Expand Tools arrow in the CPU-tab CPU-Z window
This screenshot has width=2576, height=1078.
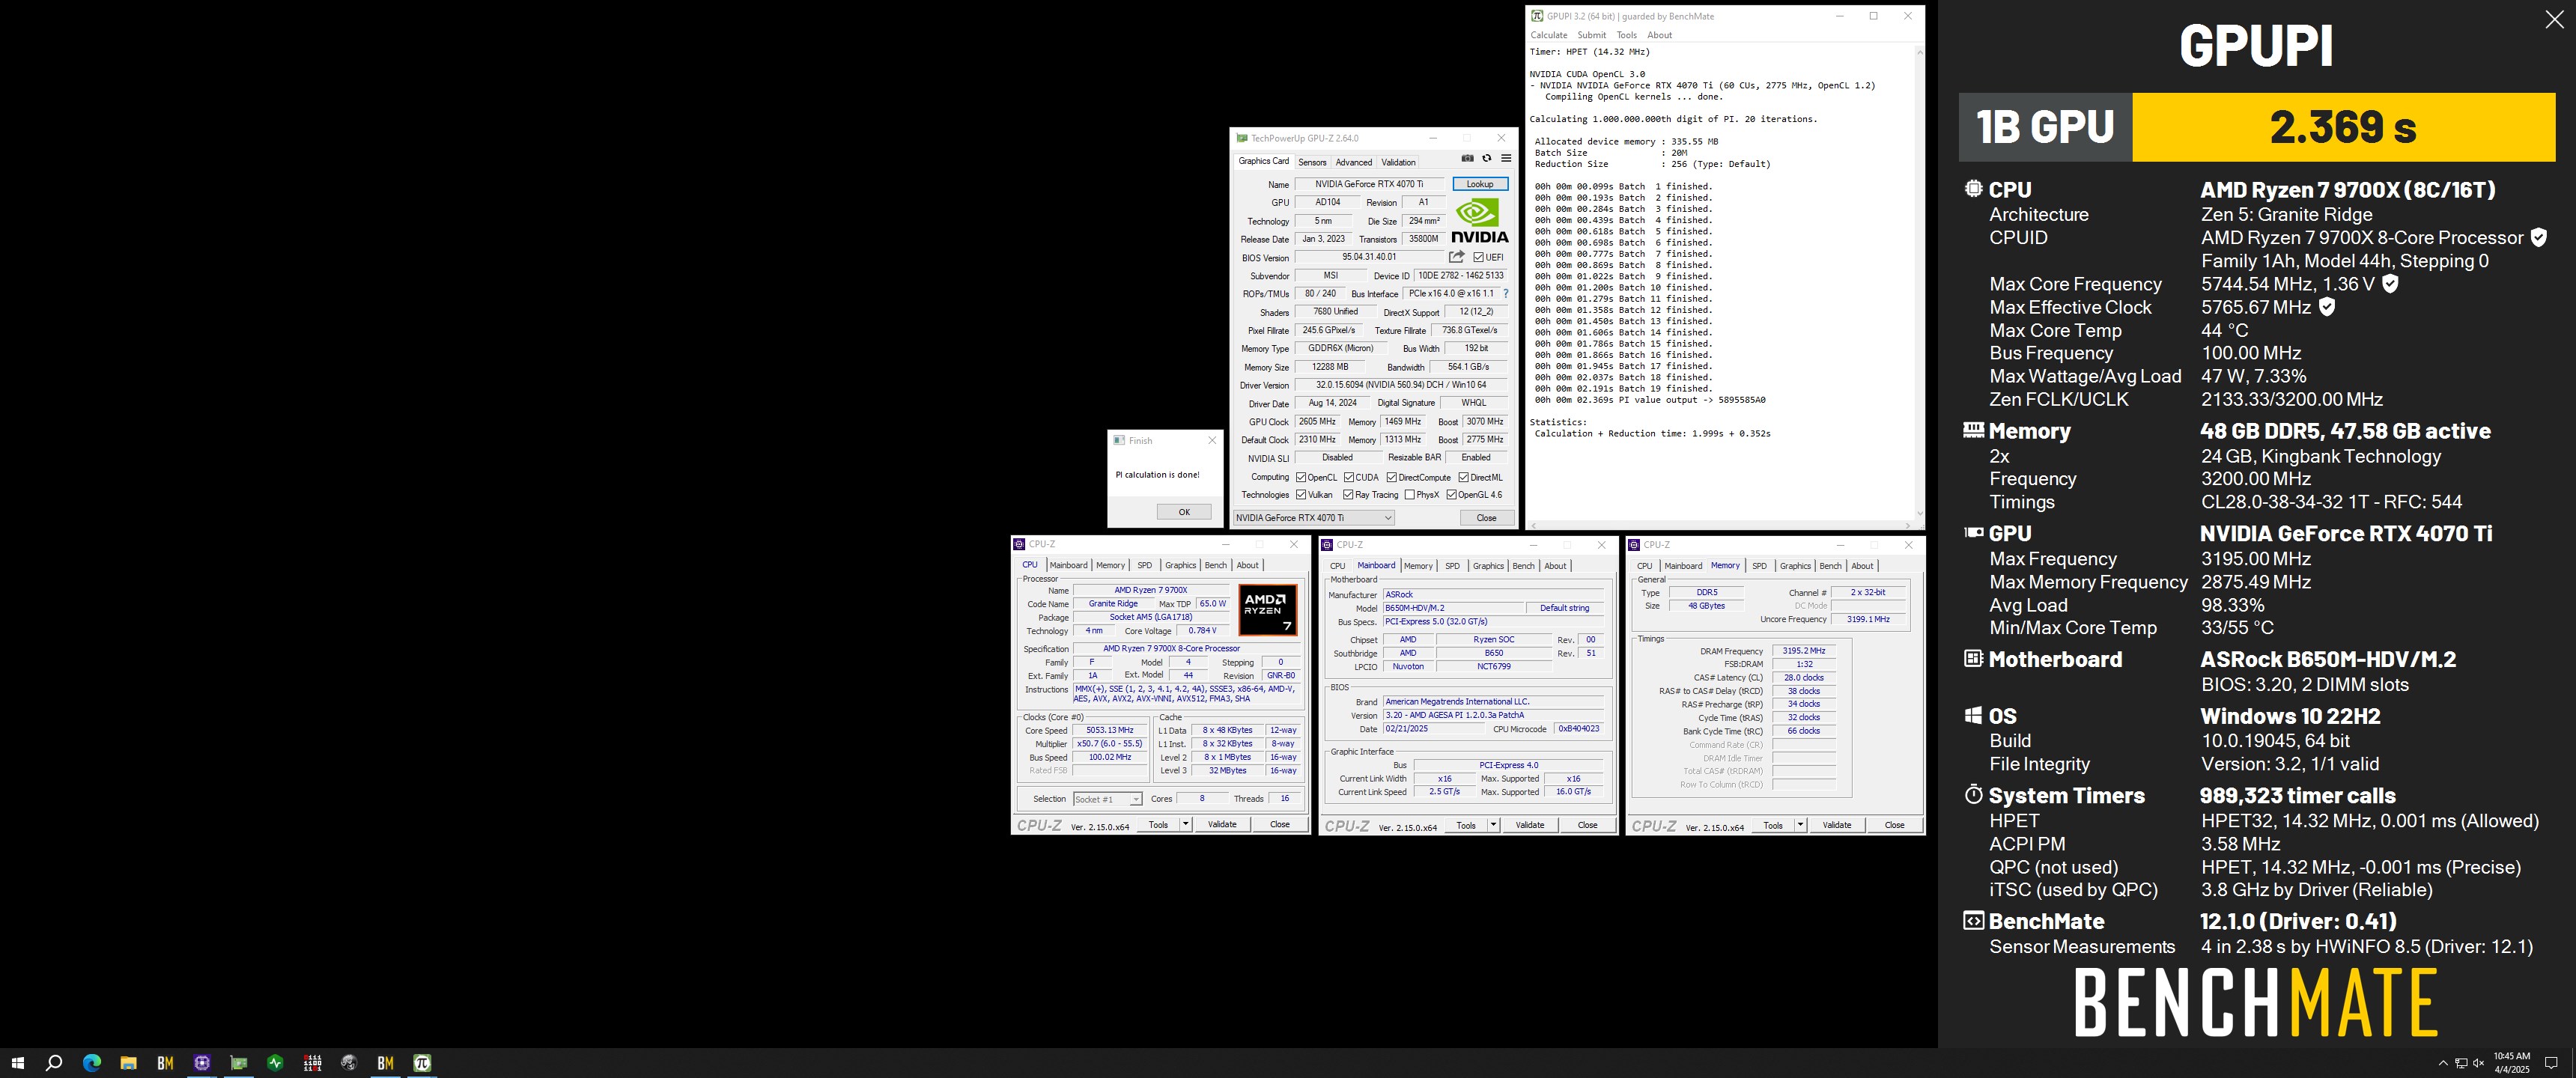(1186, 825)
